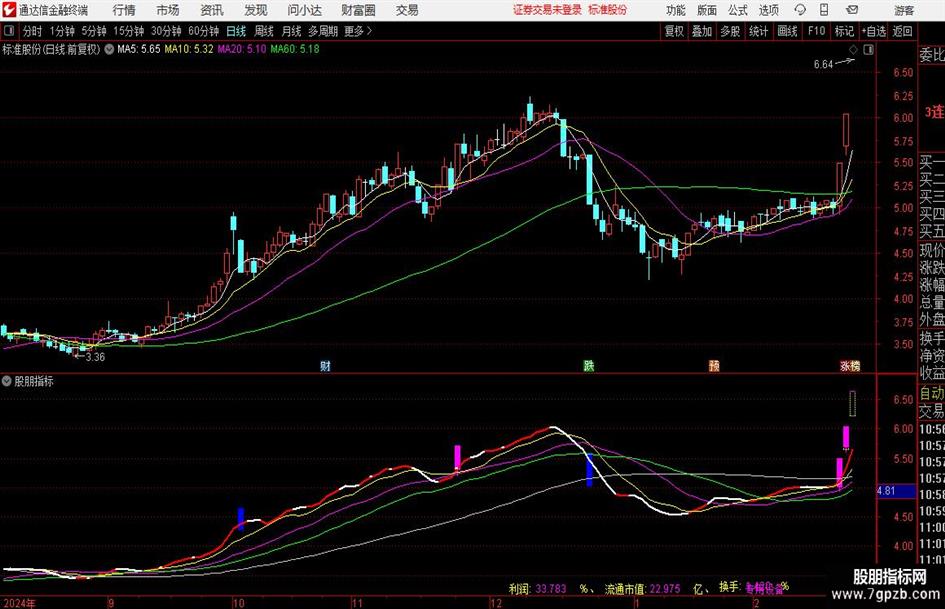Select the 日线 daily period tab
The width and height of the screenshot is (945, 609).
pyautogui.click(x=236, y=31)
